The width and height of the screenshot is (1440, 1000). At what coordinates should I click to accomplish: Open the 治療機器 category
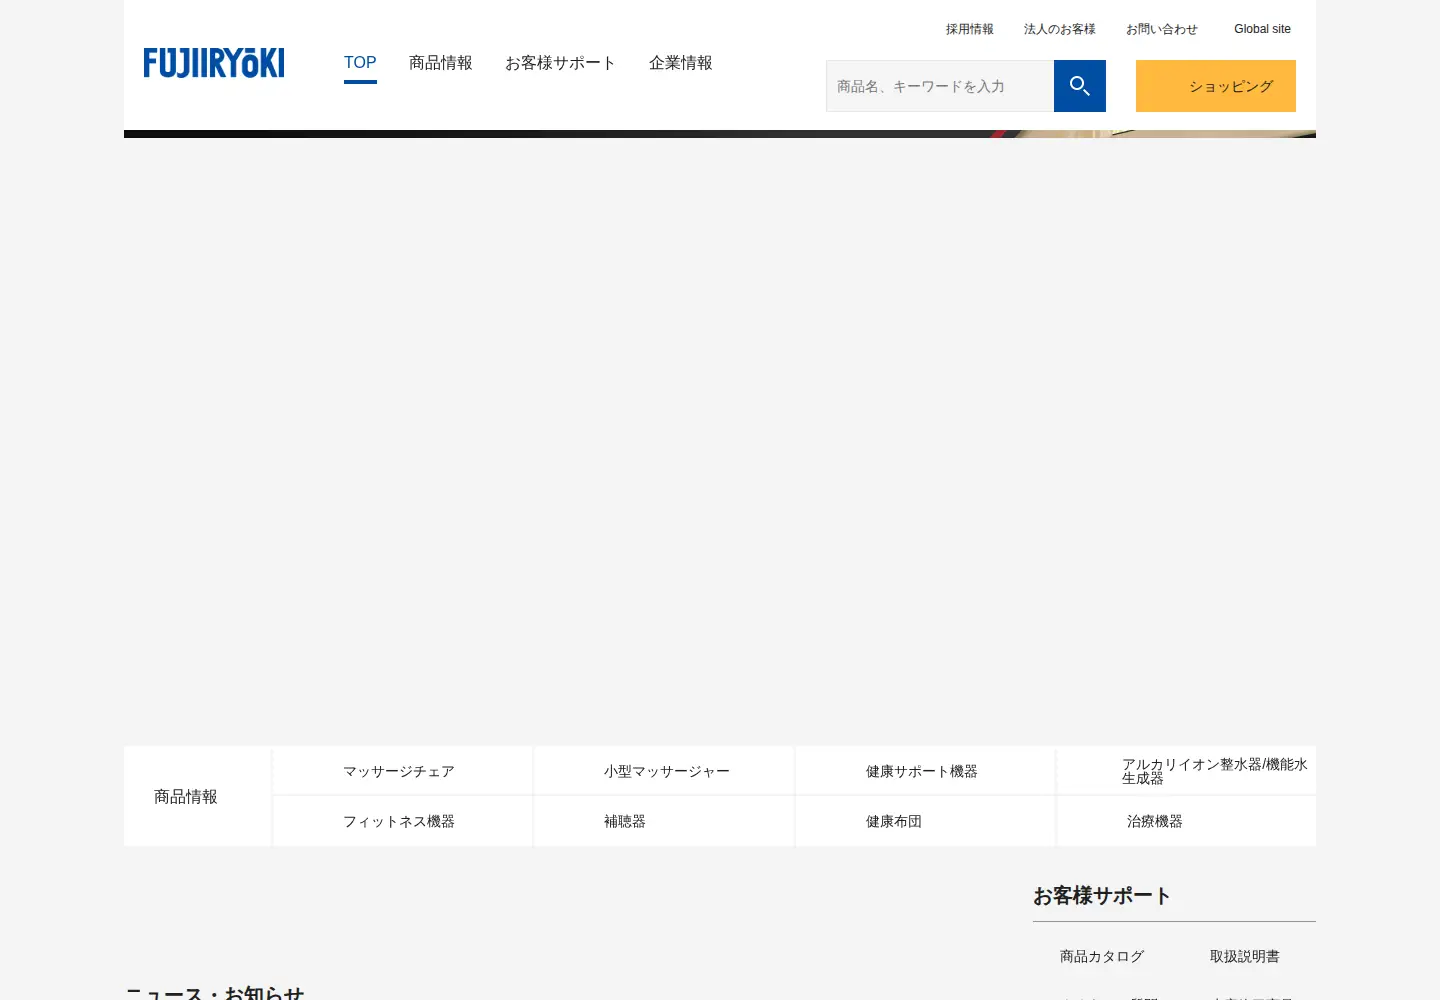(x=1186, y=821)
